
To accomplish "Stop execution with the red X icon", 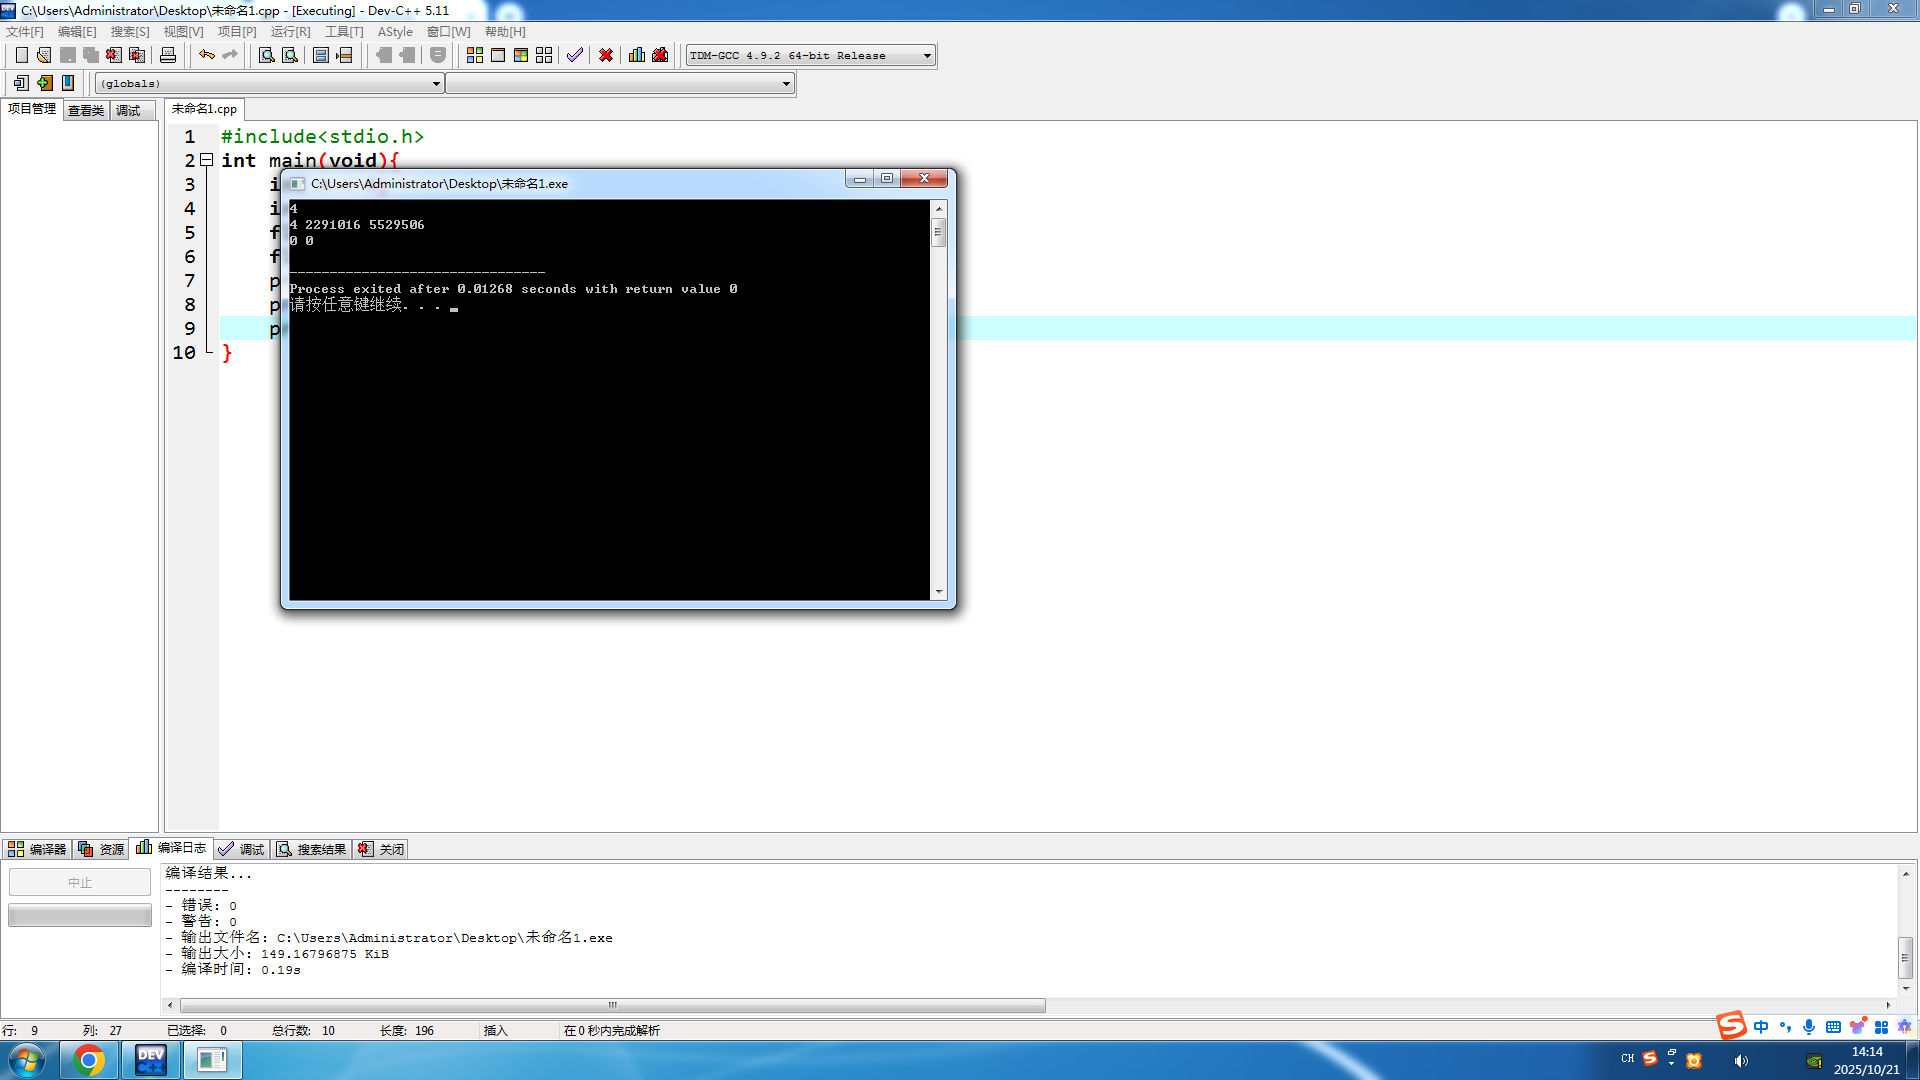I will tap(606, 55).
